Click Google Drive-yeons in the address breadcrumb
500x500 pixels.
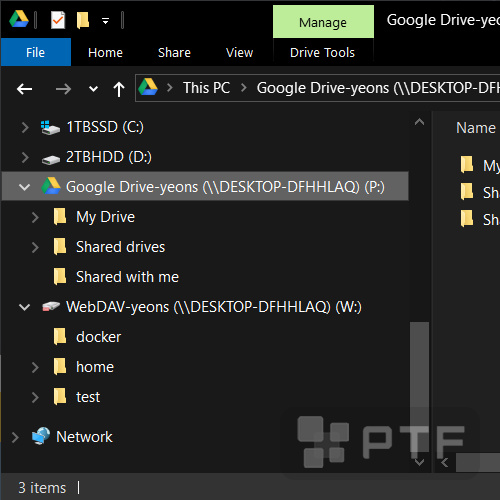[378, 88]
